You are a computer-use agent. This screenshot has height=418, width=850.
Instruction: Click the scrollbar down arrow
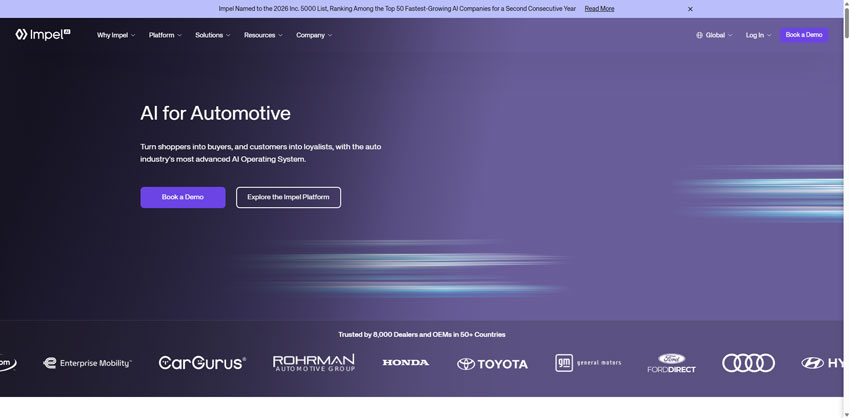847,415
